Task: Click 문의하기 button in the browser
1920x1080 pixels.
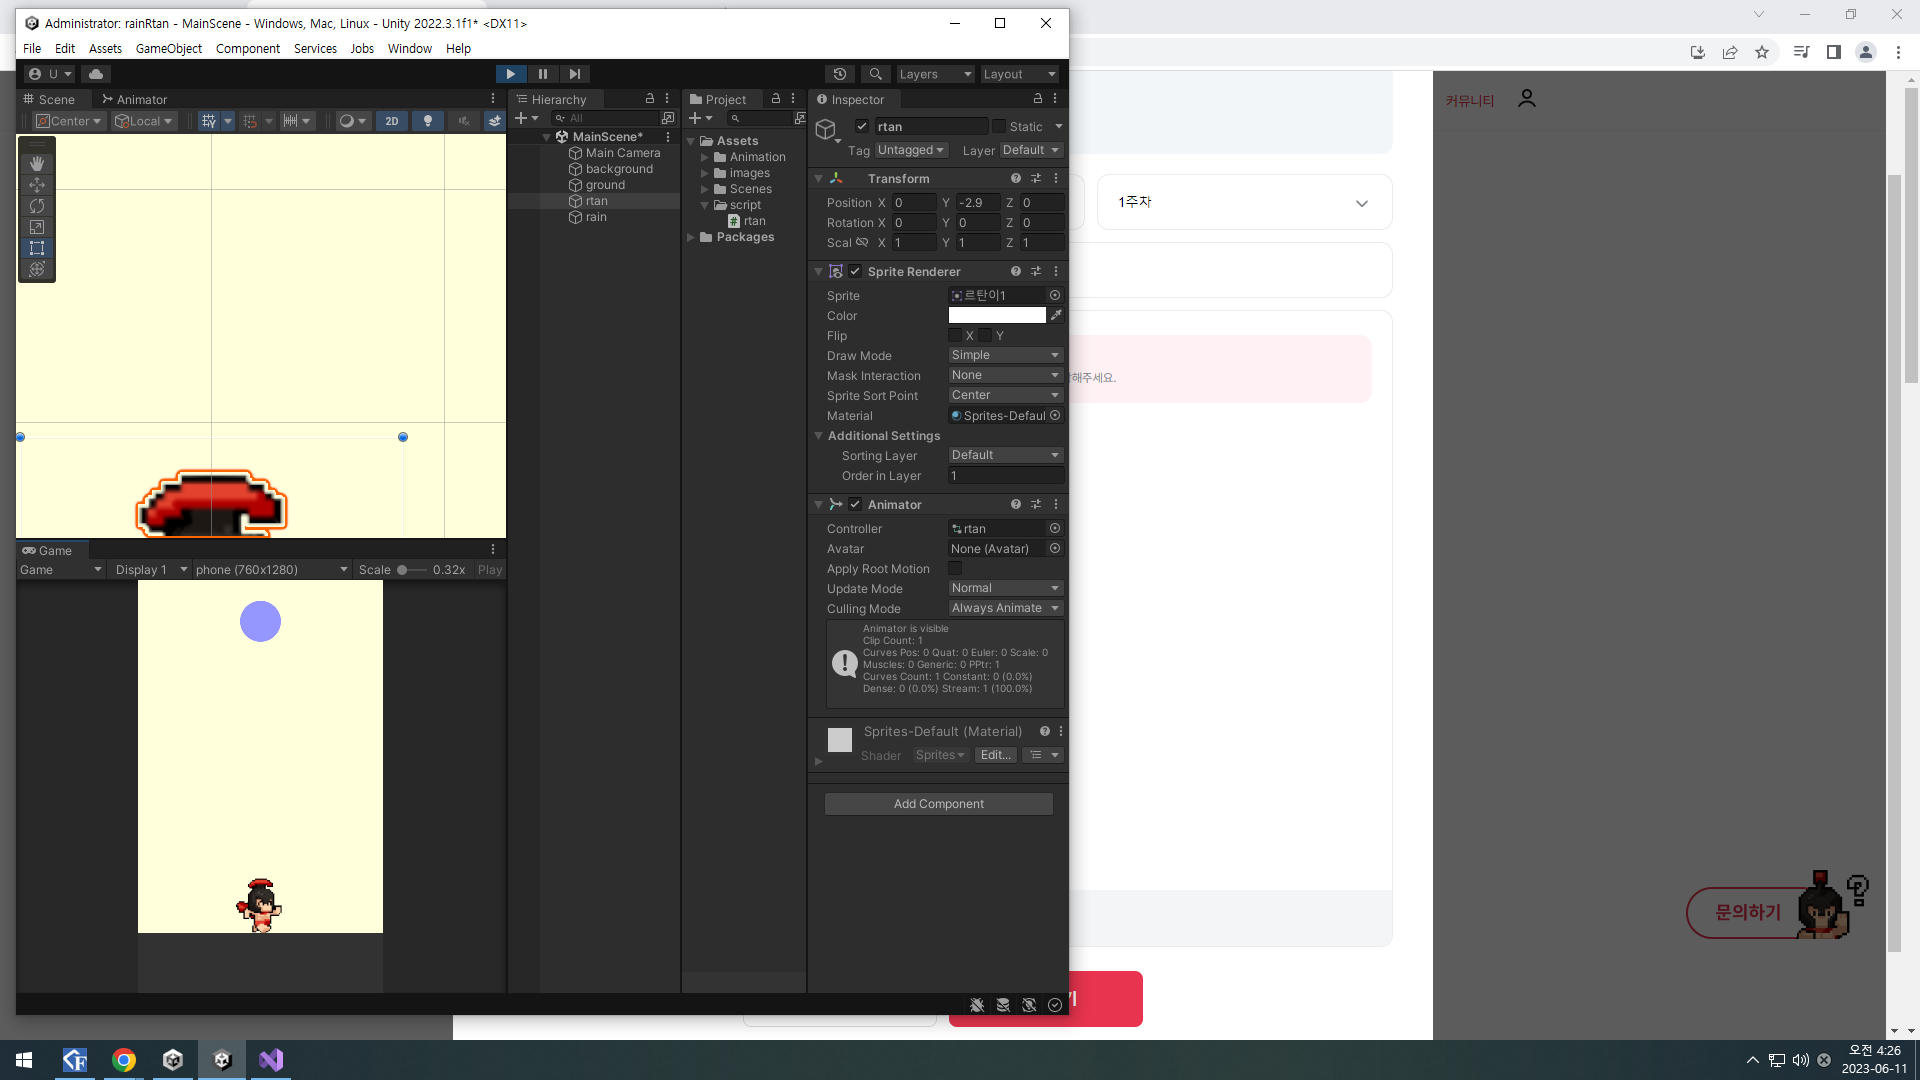Action: [x=1749, y=912]
